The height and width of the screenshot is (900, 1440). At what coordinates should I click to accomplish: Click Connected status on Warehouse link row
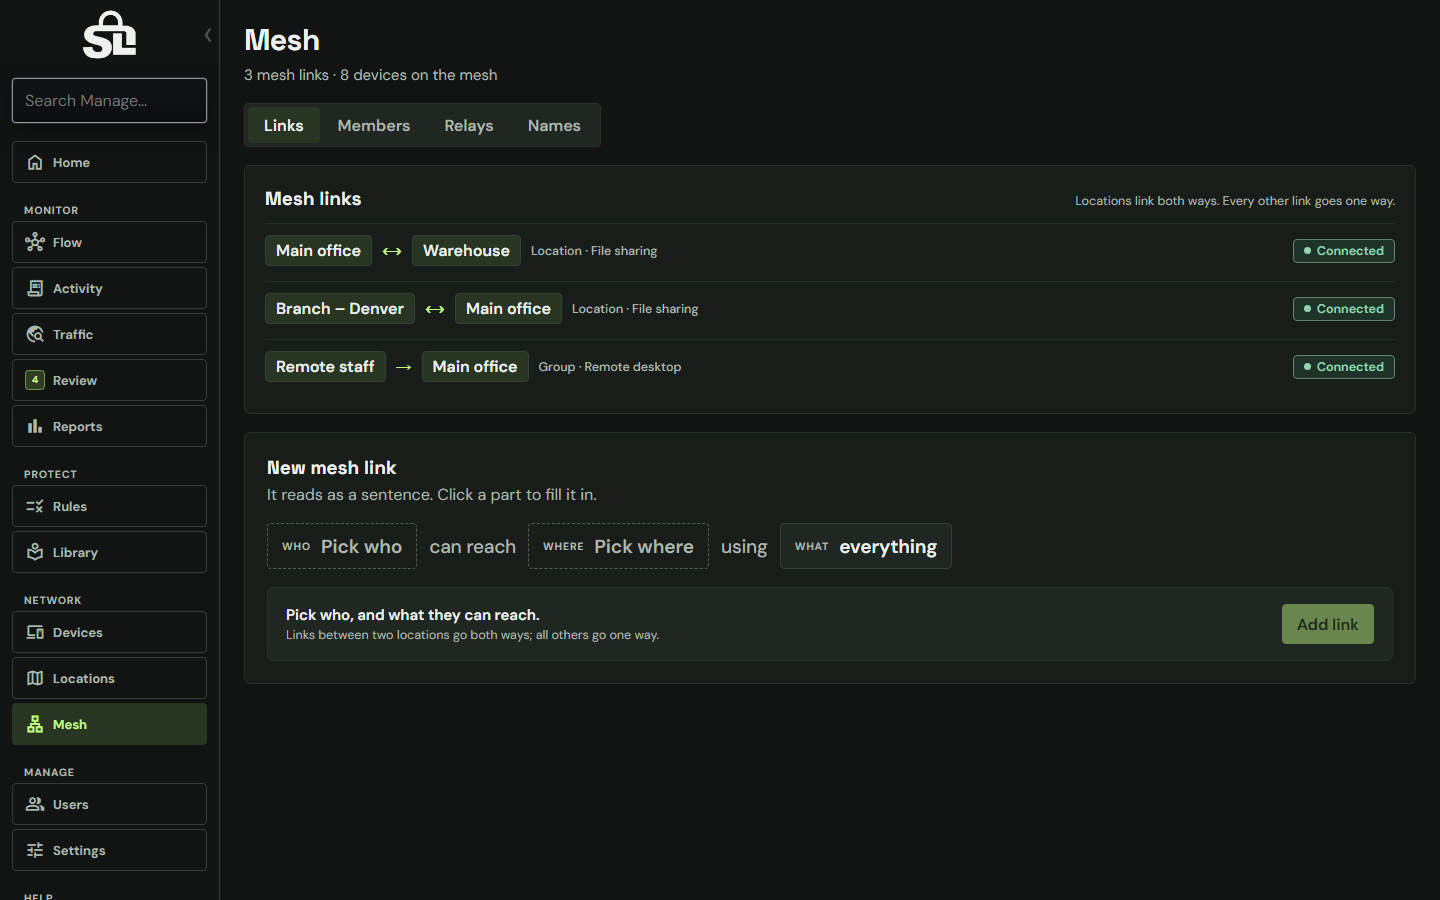point(1344,250)
